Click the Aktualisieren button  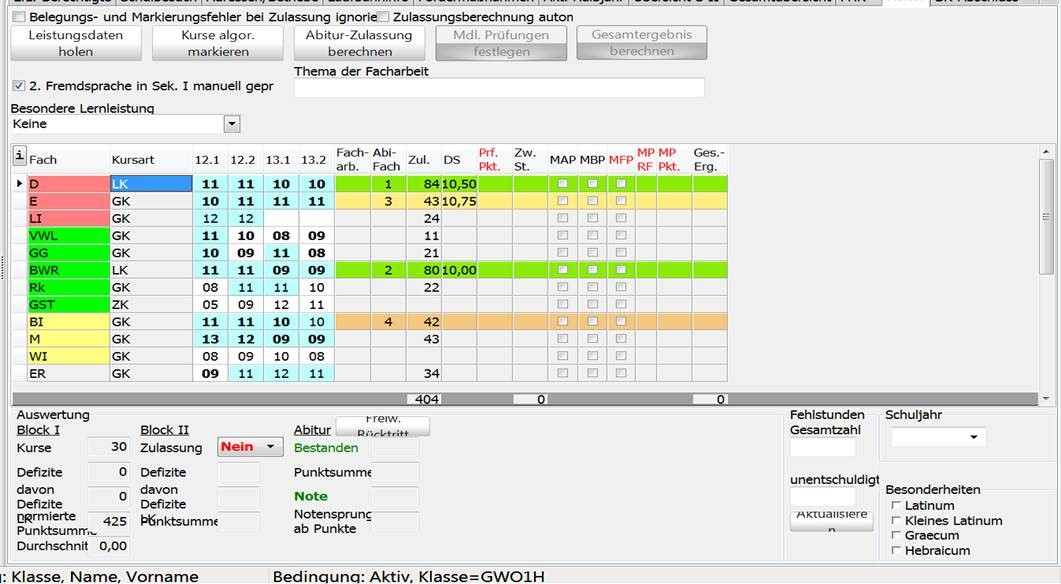point(832,521)
